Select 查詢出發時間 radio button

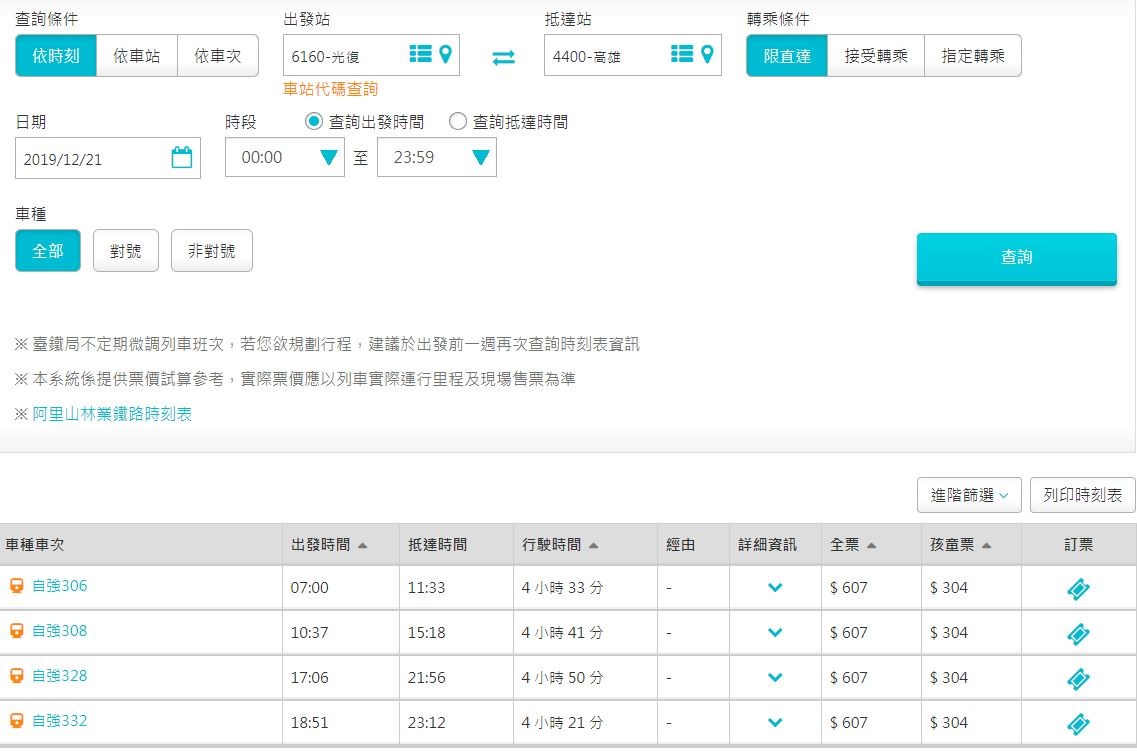click(x=313, y=122)
